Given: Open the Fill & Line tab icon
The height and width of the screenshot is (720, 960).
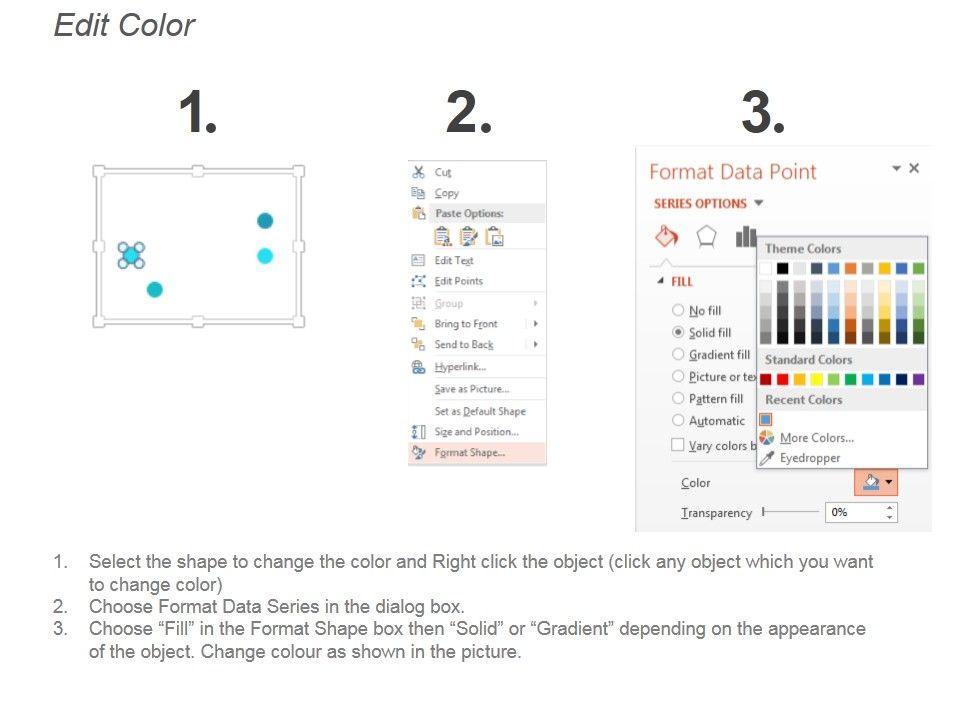Looking at the screenshot, I should 667,236.
